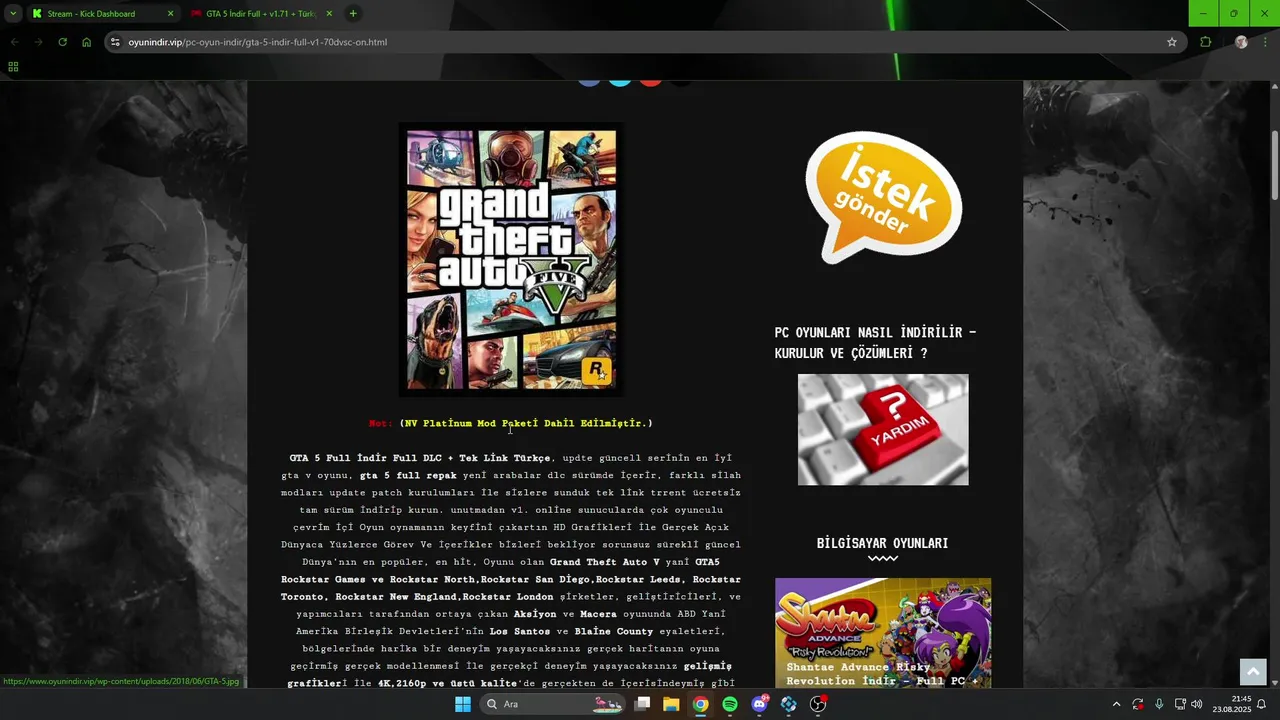Open Spotify from the taskbar
1280x720 pixels.
coord(730,704)
